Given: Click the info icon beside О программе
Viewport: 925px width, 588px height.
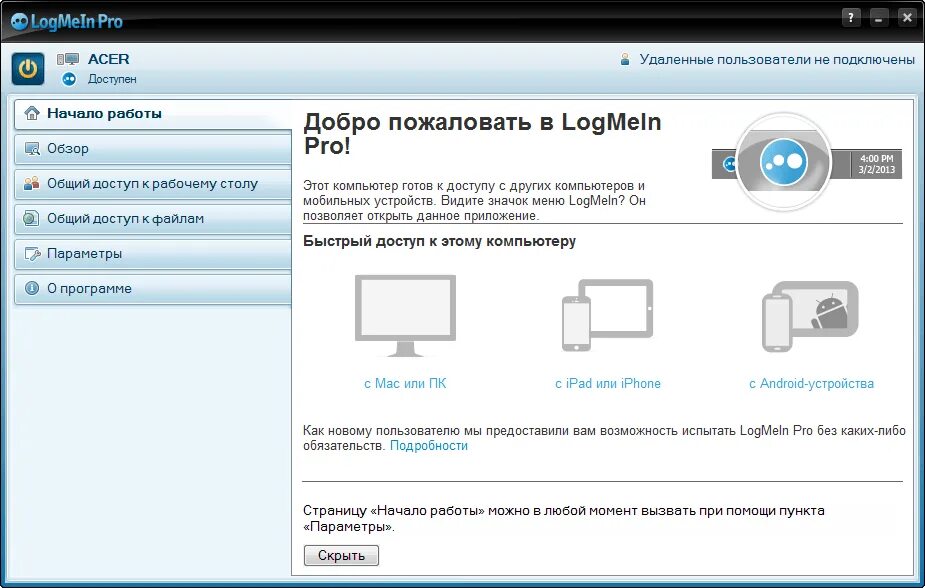Looking at the screenshot, I should pos(31,288).
